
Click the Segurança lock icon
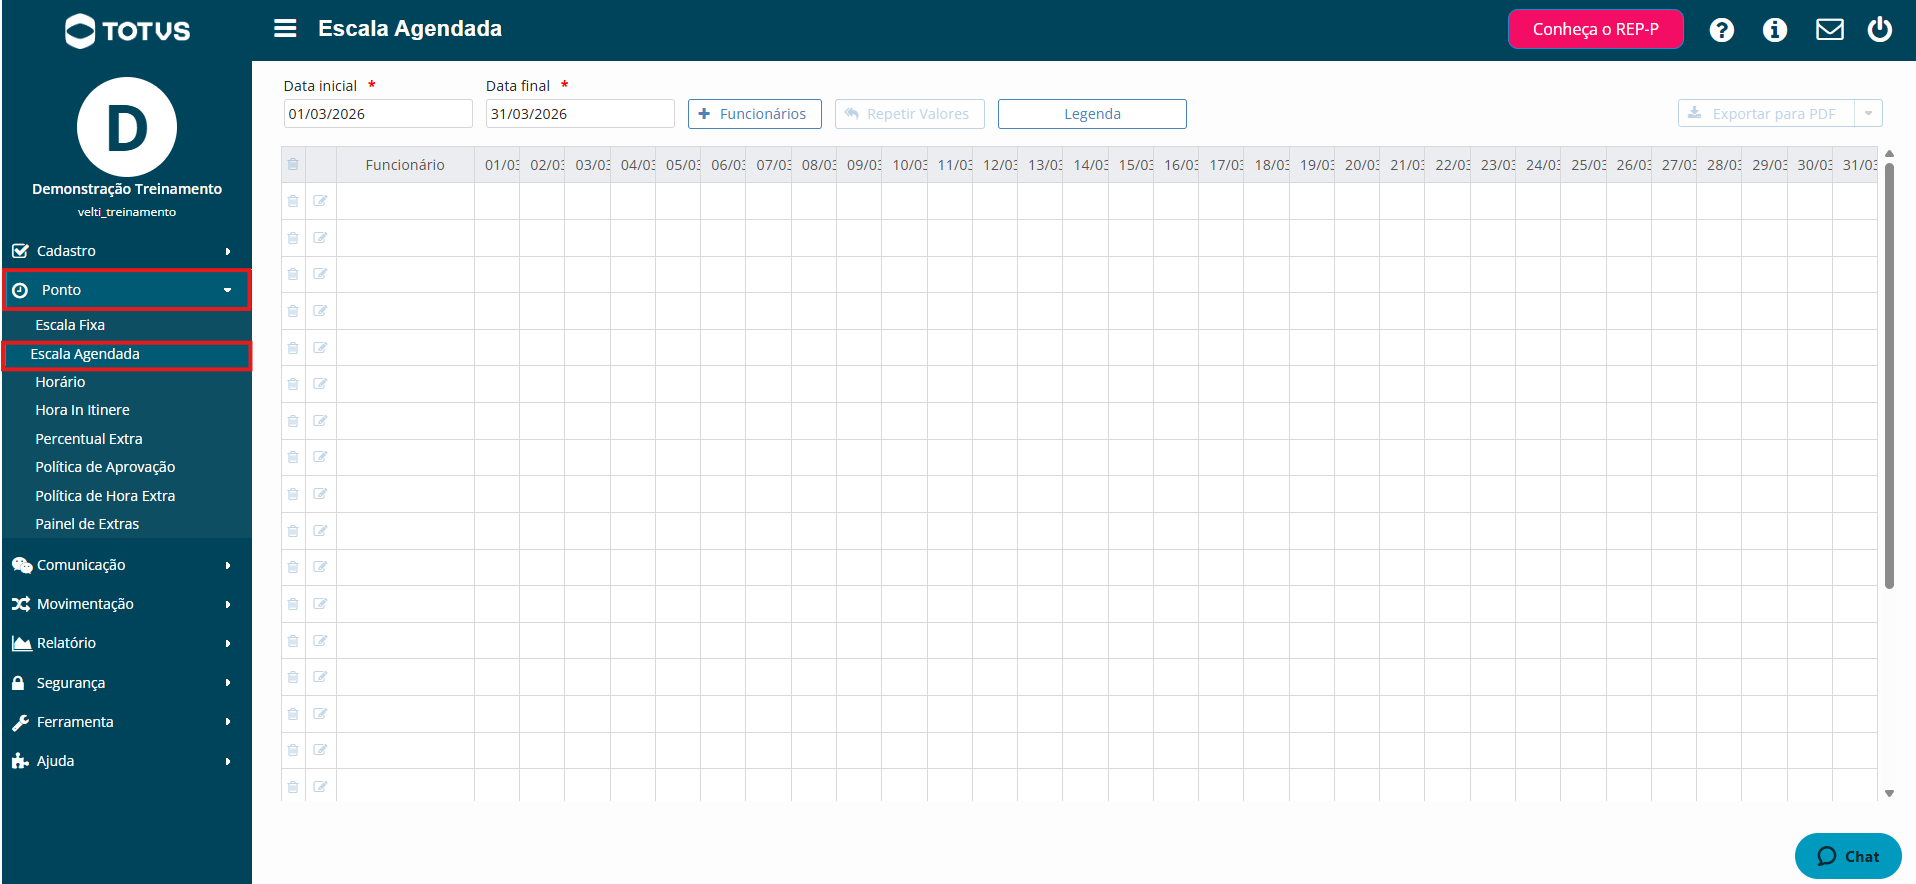click(18, 683)
